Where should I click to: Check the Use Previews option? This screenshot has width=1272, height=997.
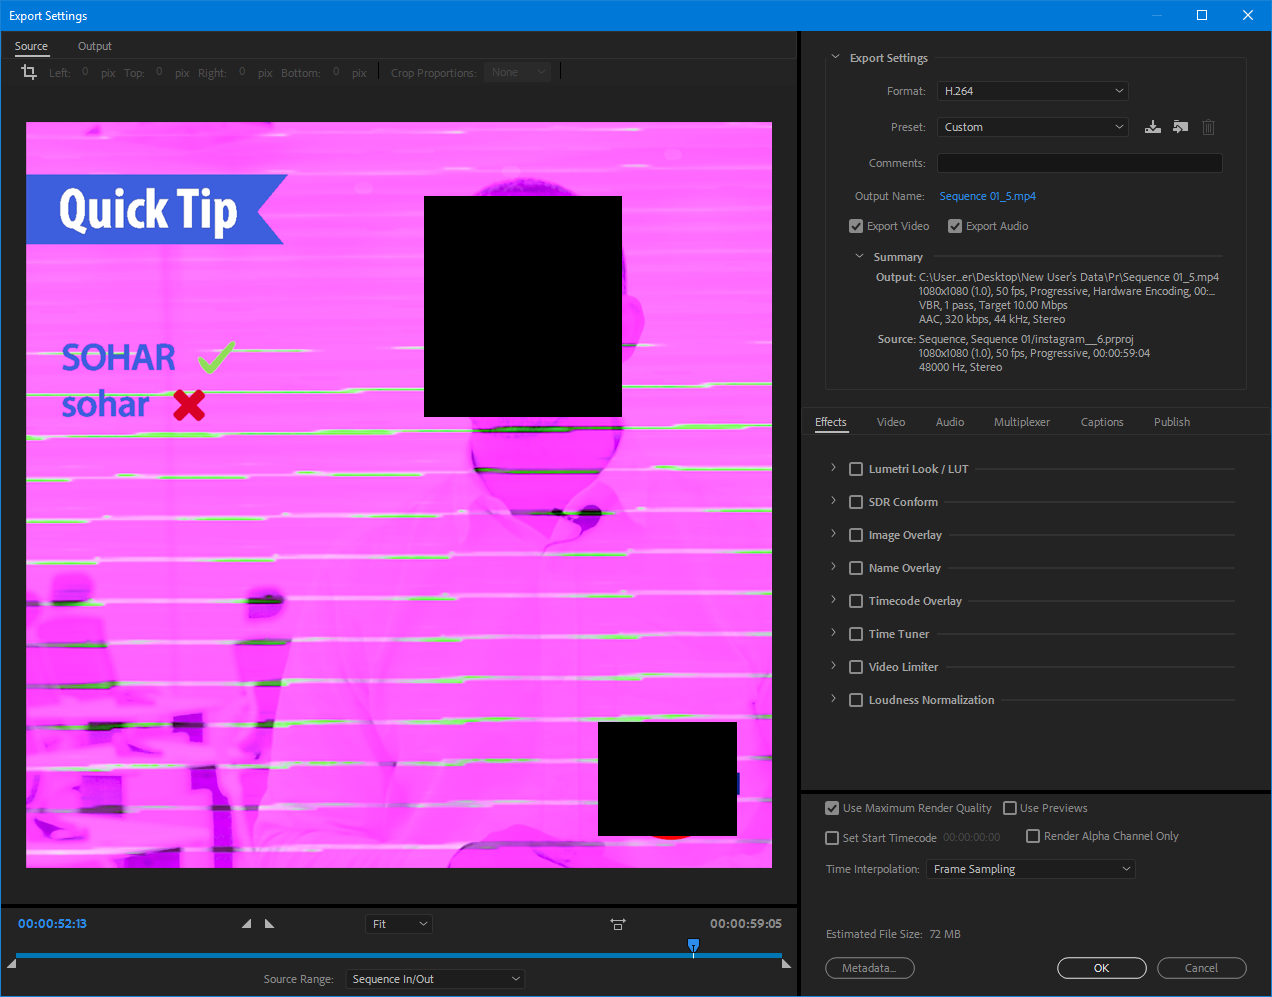[x=1010, y=808]
